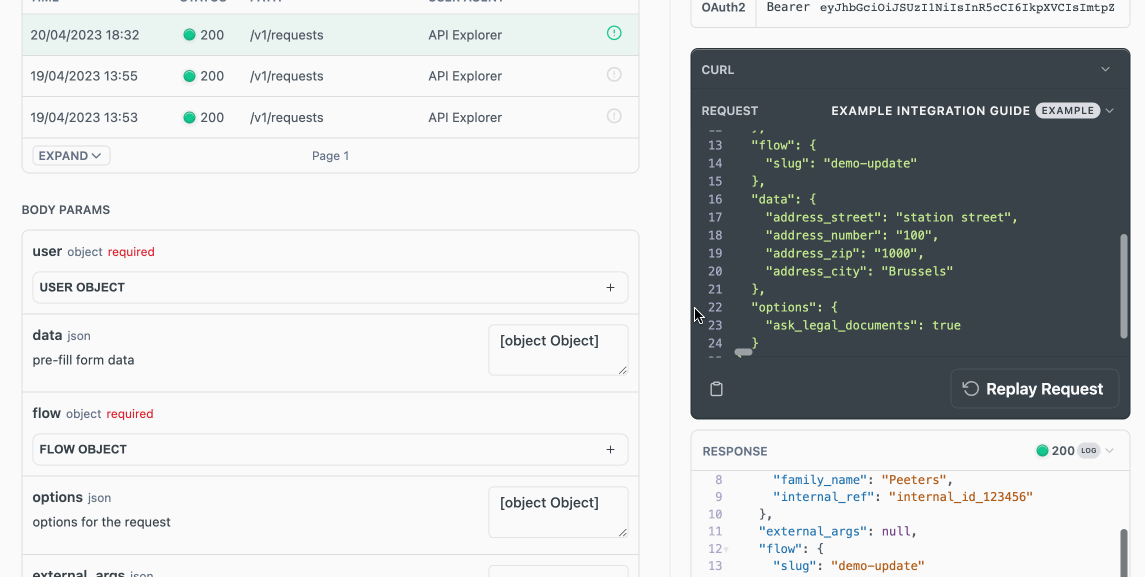1145x577 pixels.
Task: Click the resize handle of the options text area
Action: (622, 532)
